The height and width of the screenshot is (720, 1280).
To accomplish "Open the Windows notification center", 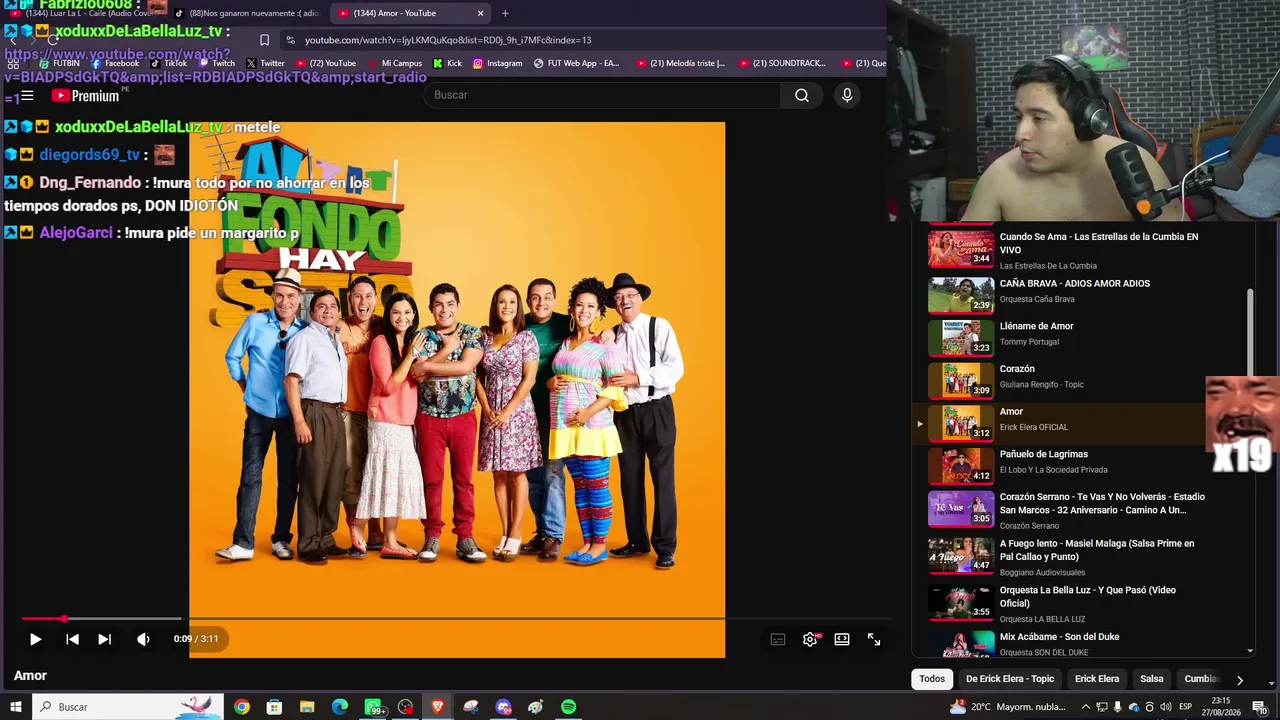I will click(x=1258, y=707).
